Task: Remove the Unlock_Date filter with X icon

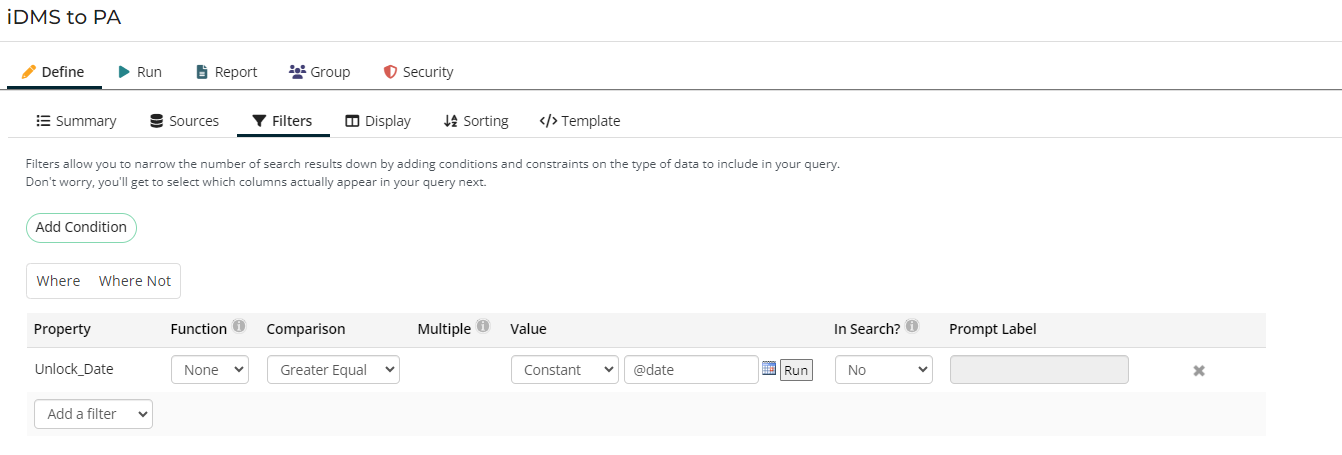Action: pos(1198,371)
